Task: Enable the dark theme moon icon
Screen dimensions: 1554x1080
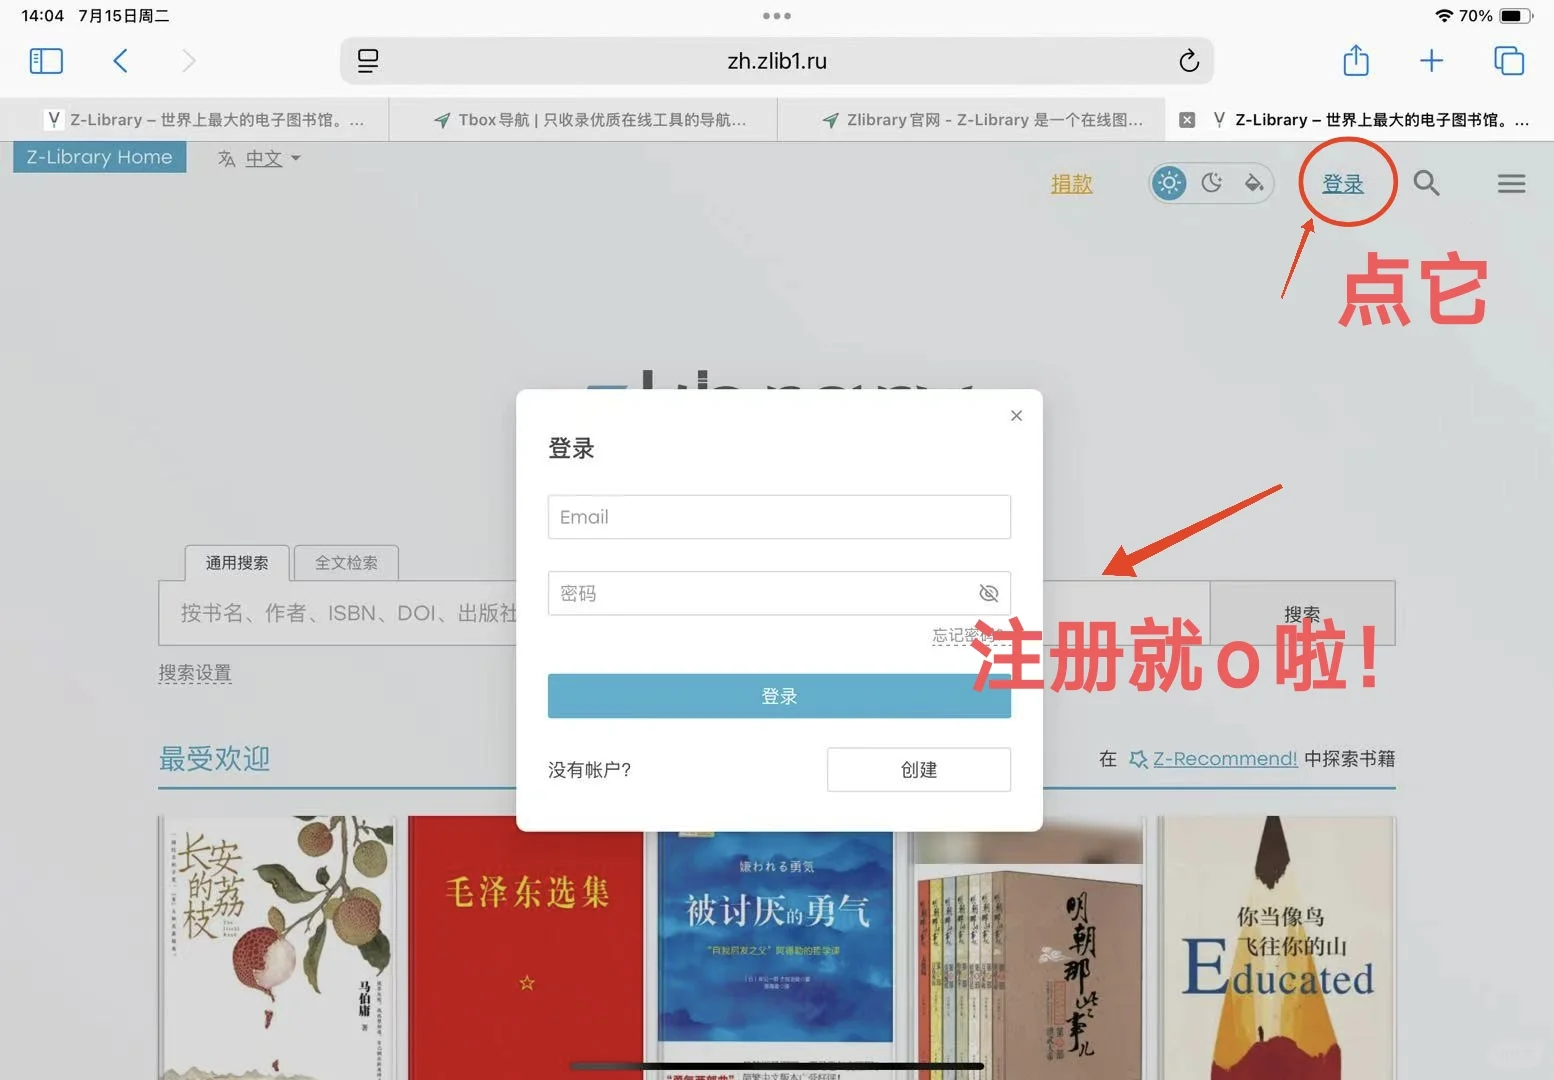Action: coord(1212,183)
